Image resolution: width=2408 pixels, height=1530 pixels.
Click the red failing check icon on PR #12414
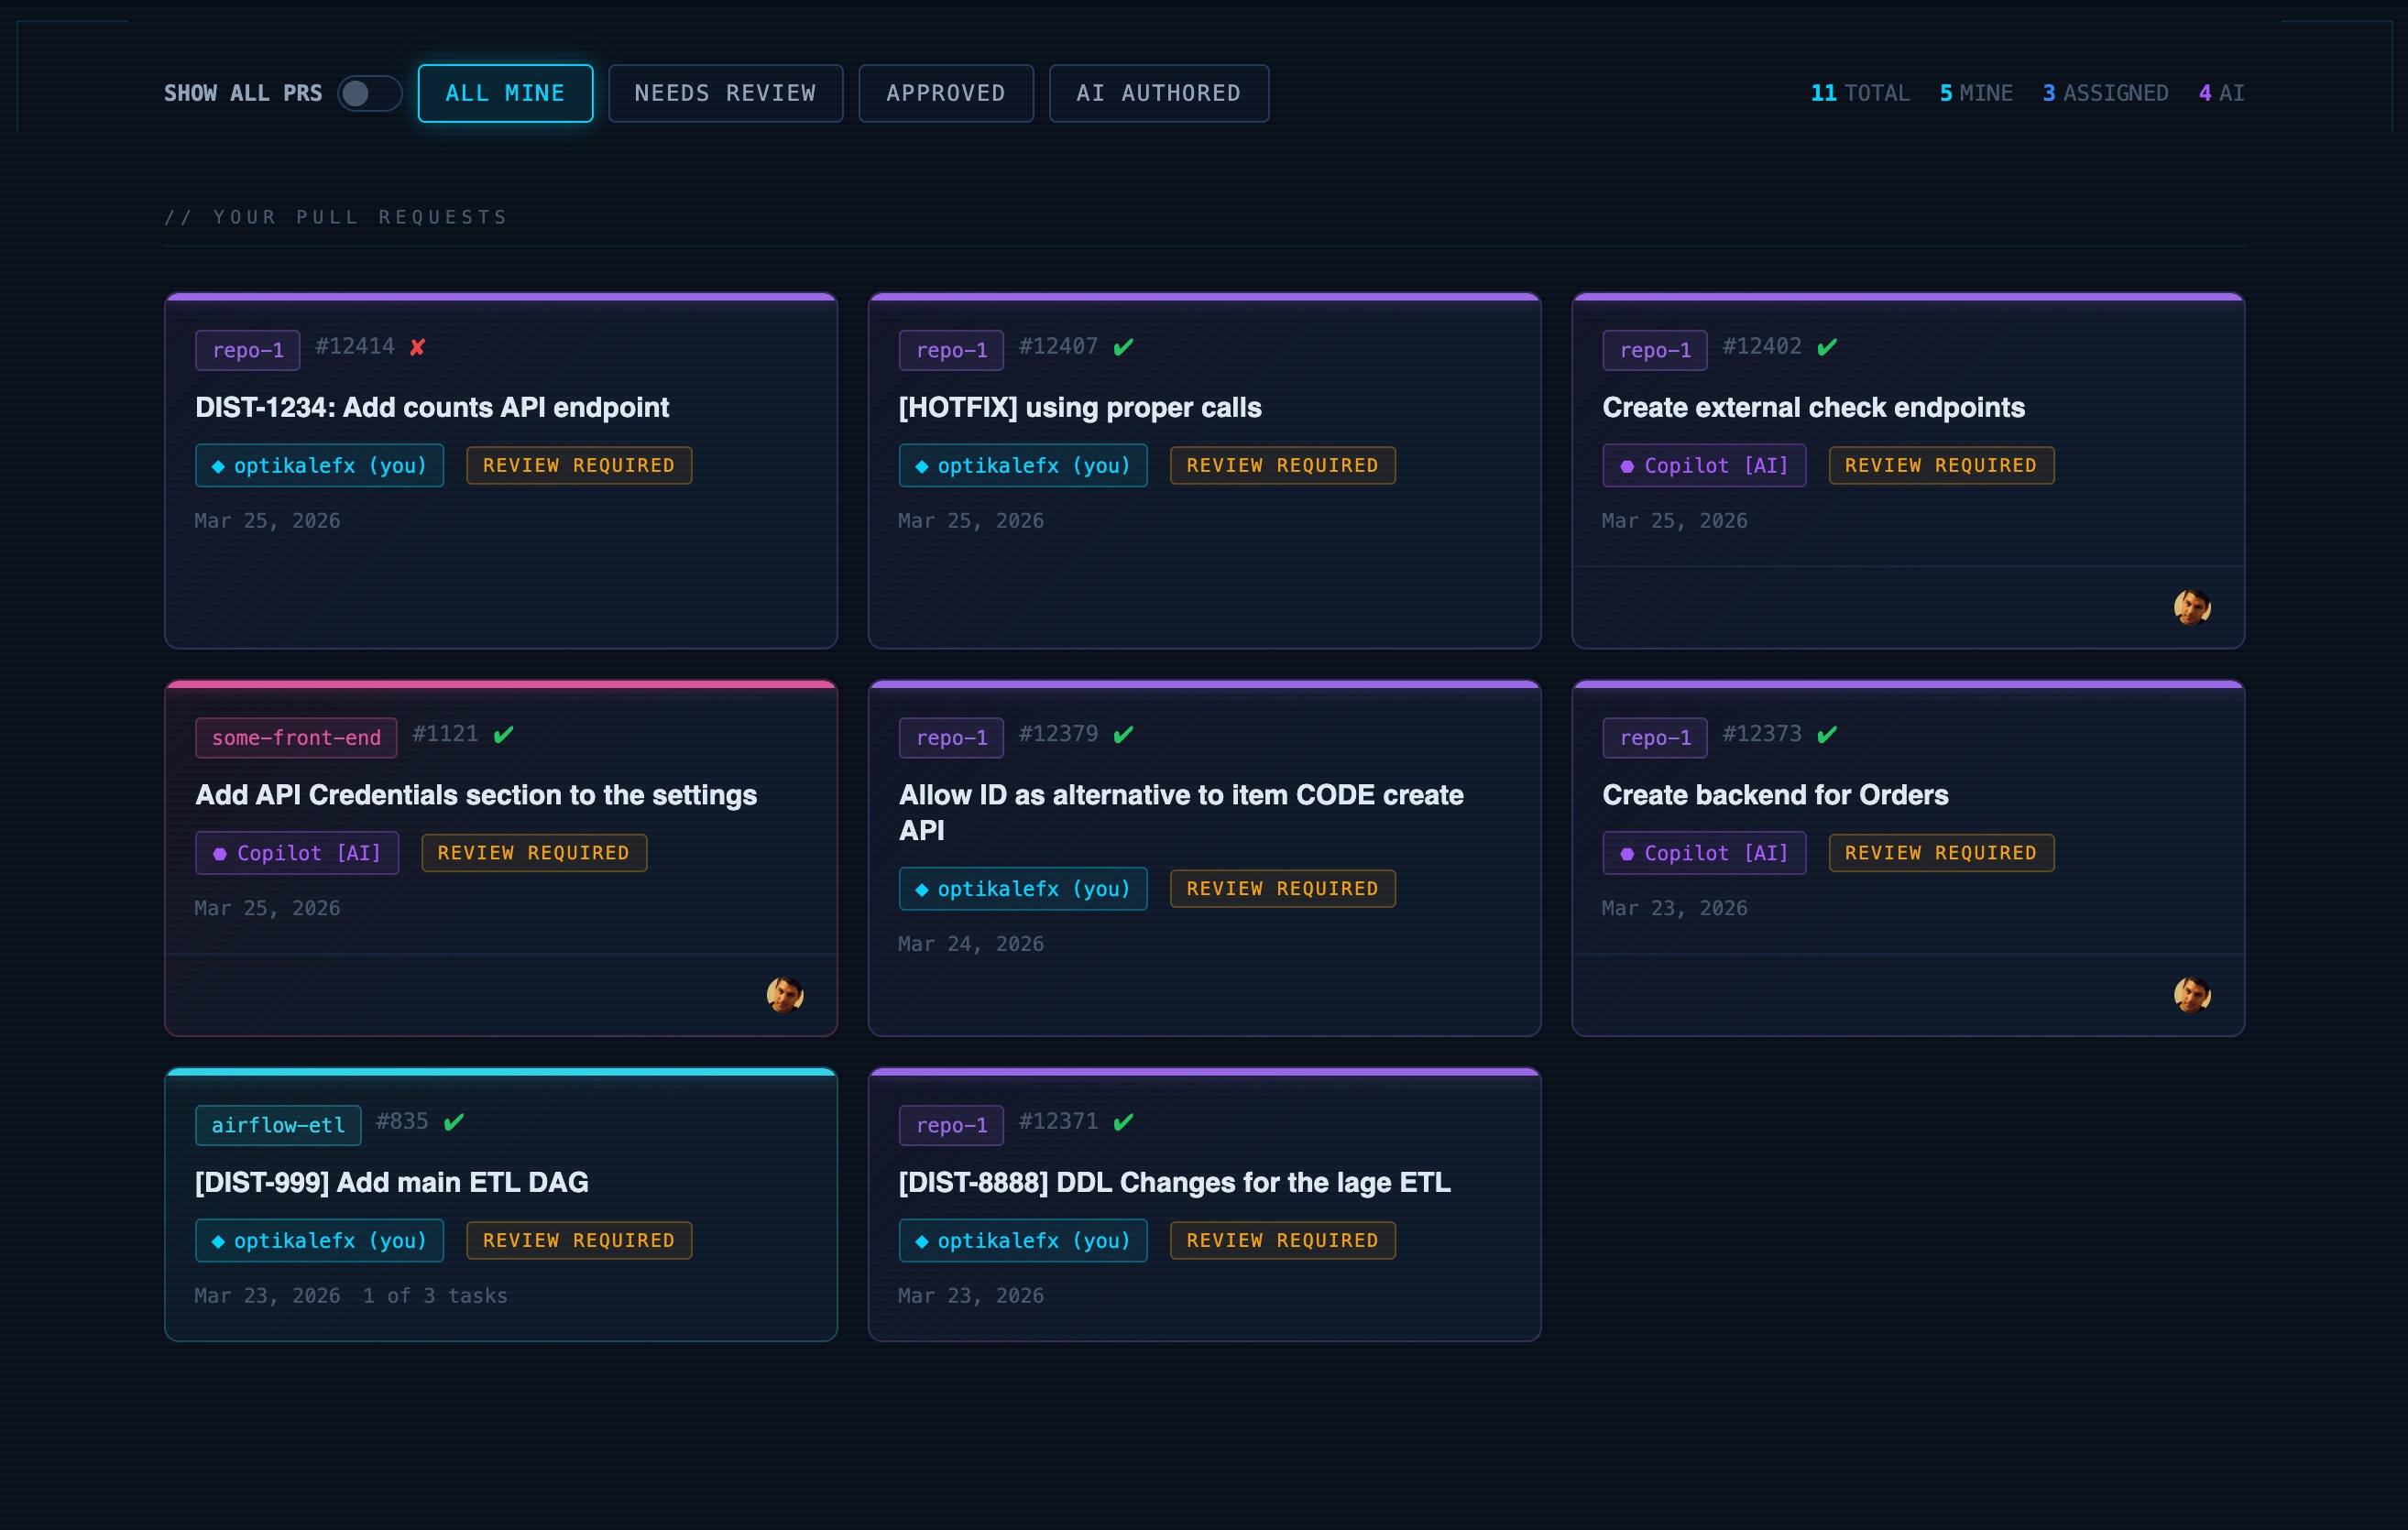pos(417,347)
